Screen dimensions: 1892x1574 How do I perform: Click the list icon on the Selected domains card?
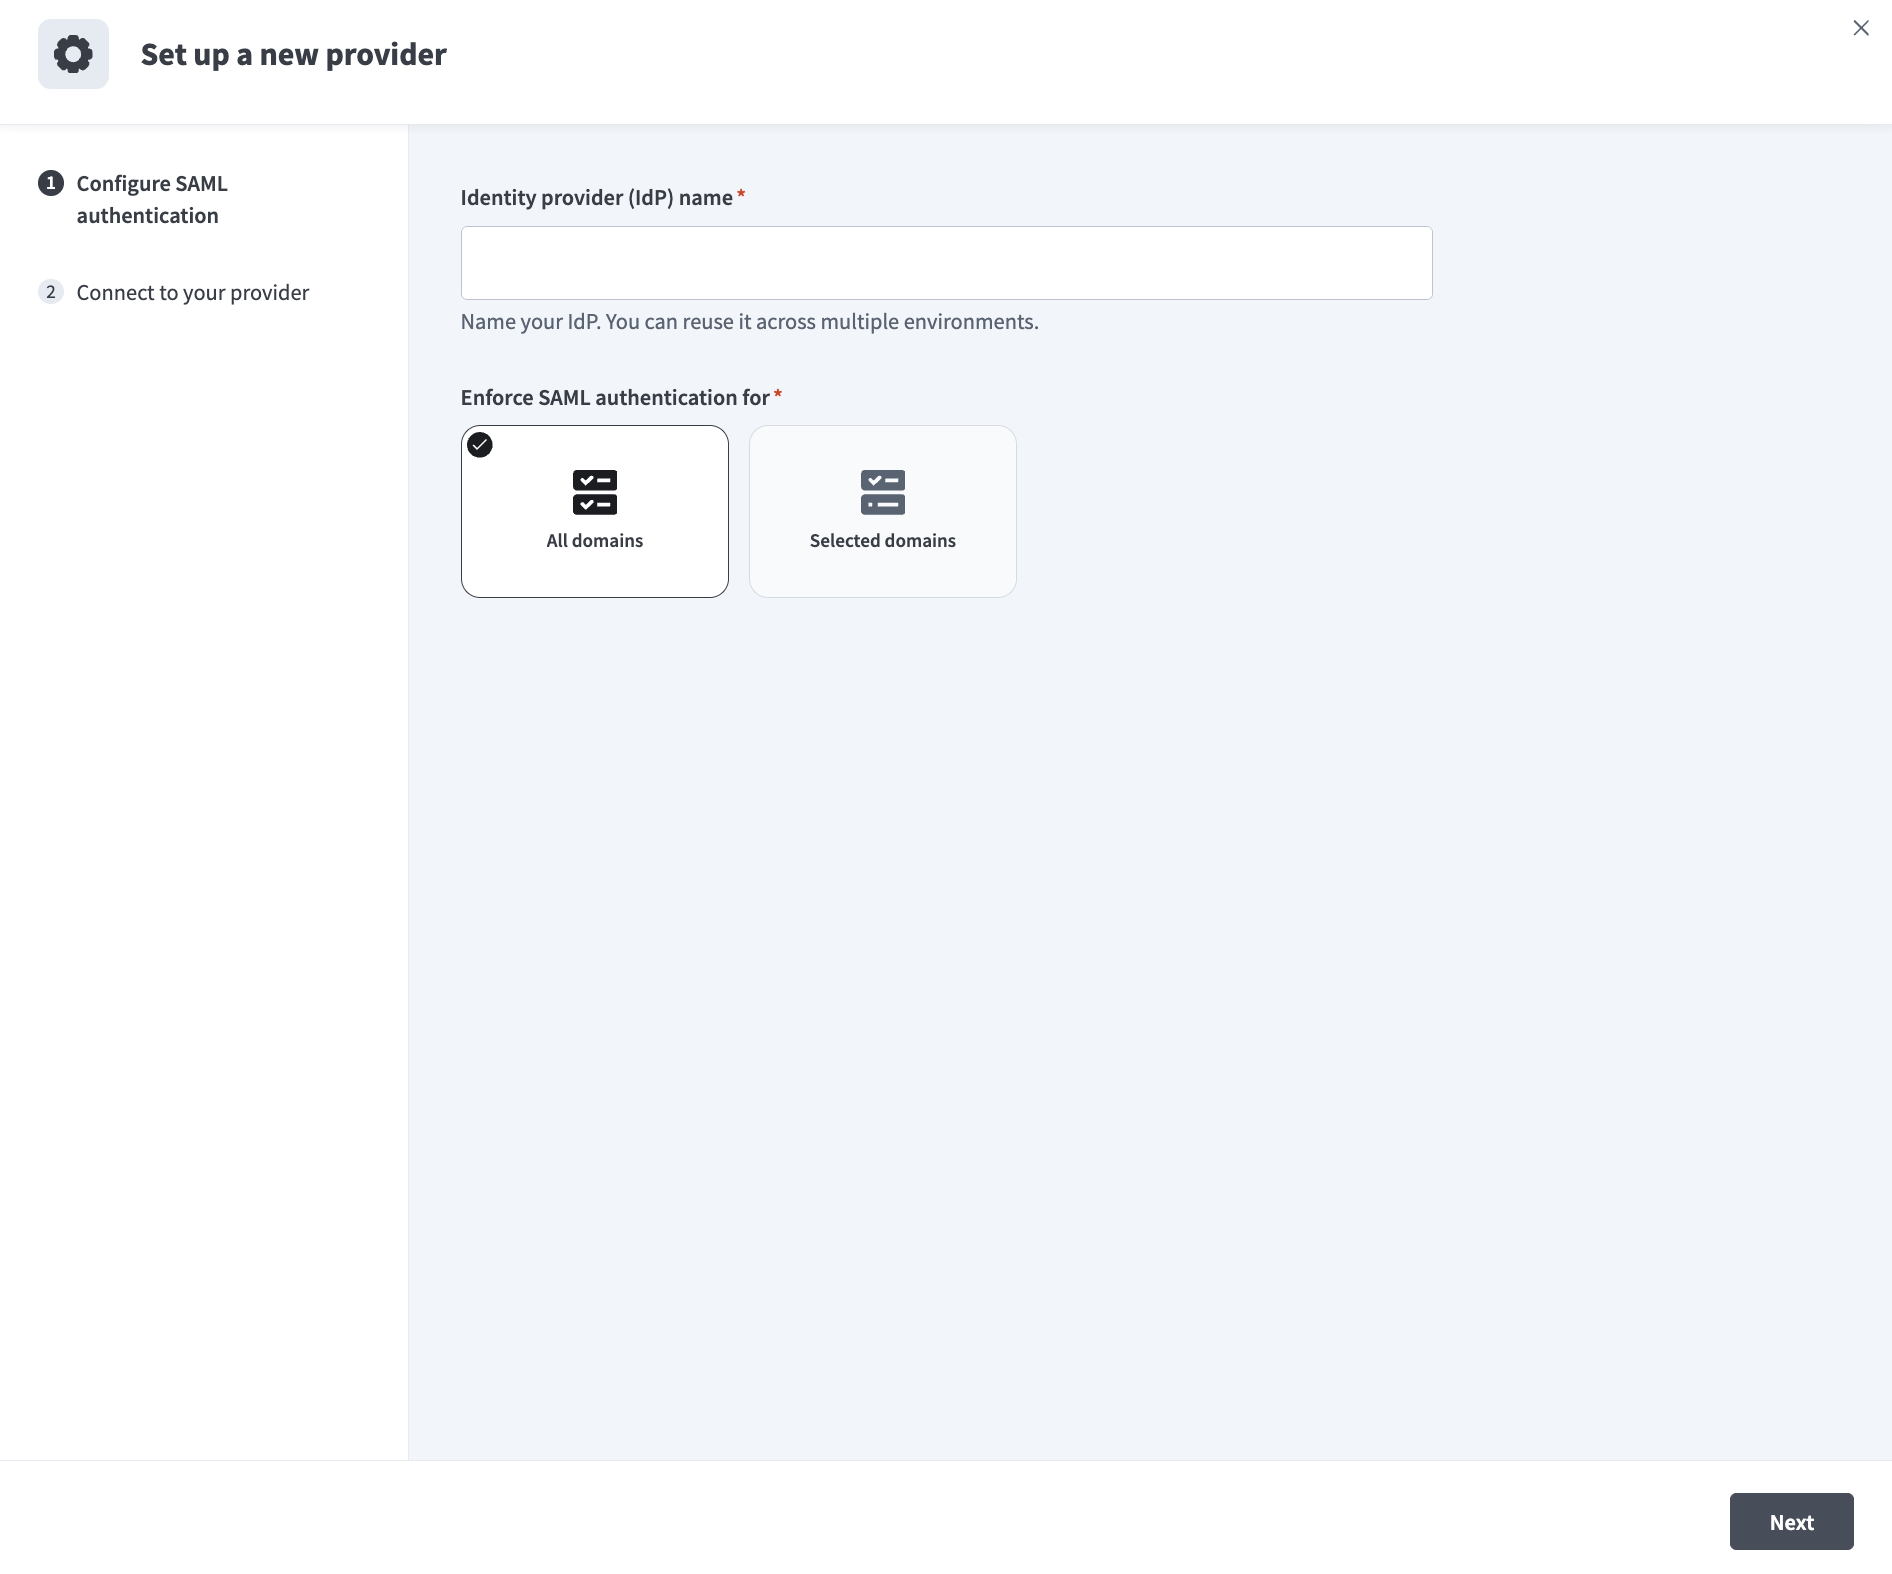point(882,492)
